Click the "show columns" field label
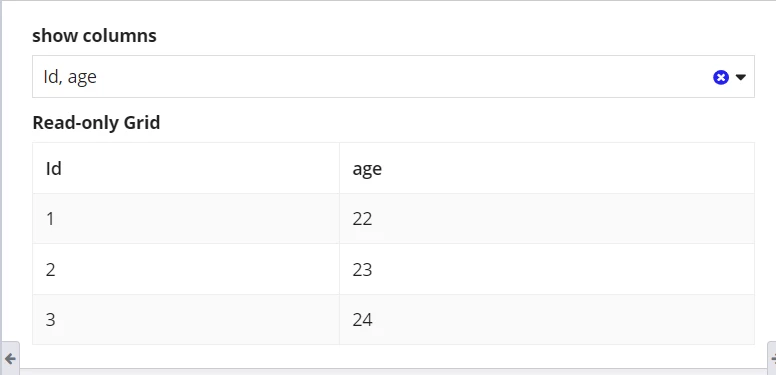 pyautogui.click(x=95, y=36)
